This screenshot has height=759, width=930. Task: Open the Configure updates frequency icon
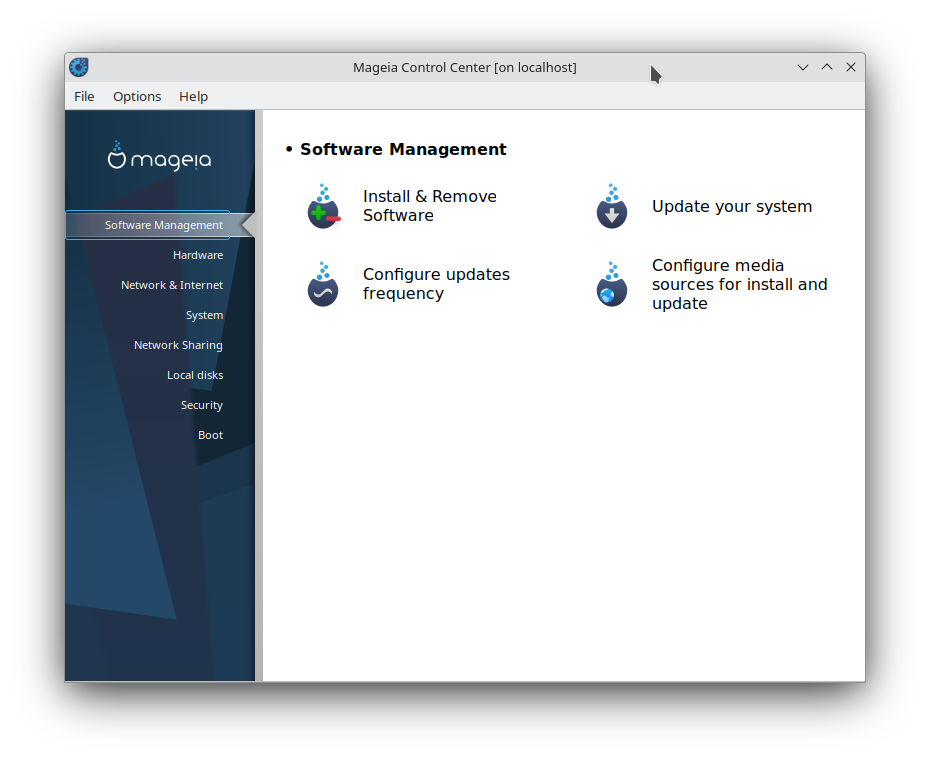323,284
